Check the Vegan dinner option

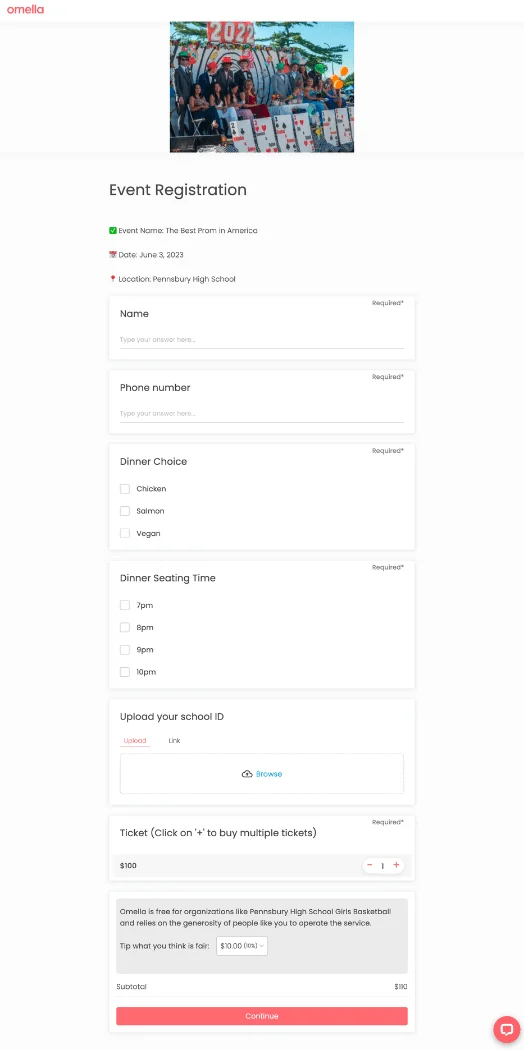(x=124, y=534)
